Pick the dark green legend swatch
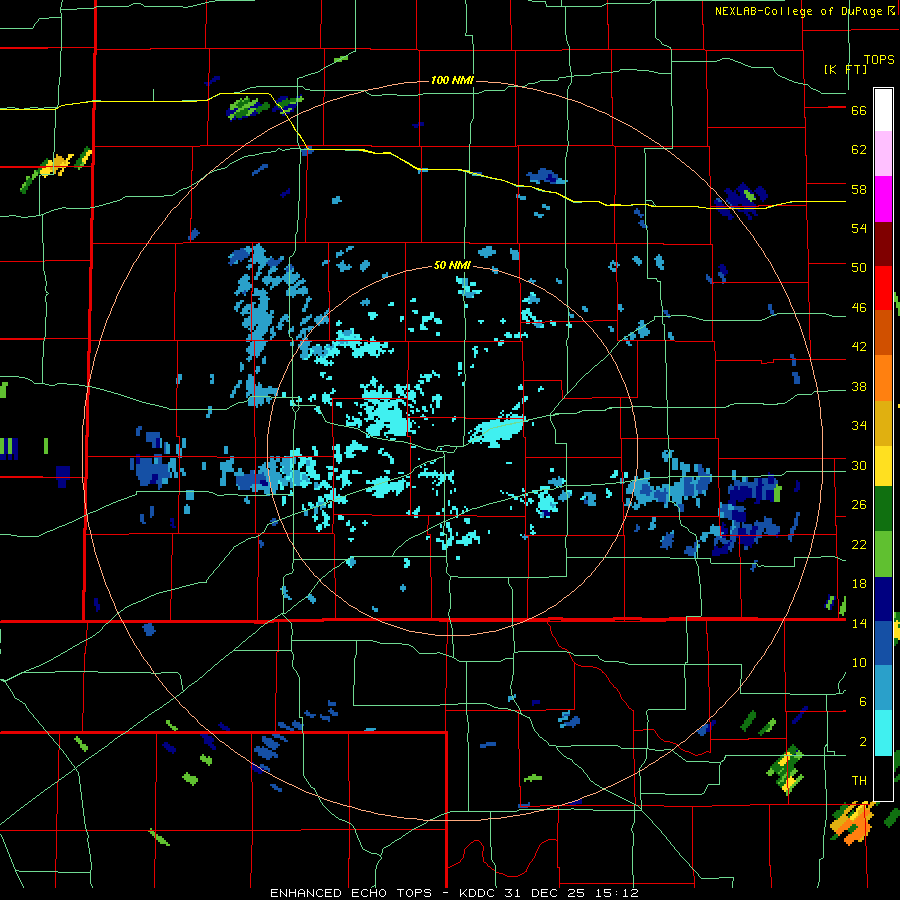This screenshot has height=900, width=900. [883, 509]
